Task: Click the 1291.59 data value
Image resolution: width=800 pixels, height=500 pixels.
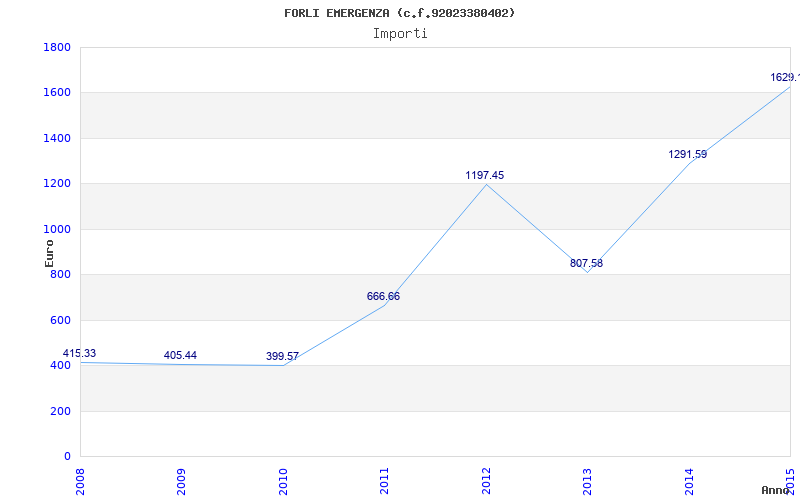Action: pyautogui.click(x=687, y=154)
